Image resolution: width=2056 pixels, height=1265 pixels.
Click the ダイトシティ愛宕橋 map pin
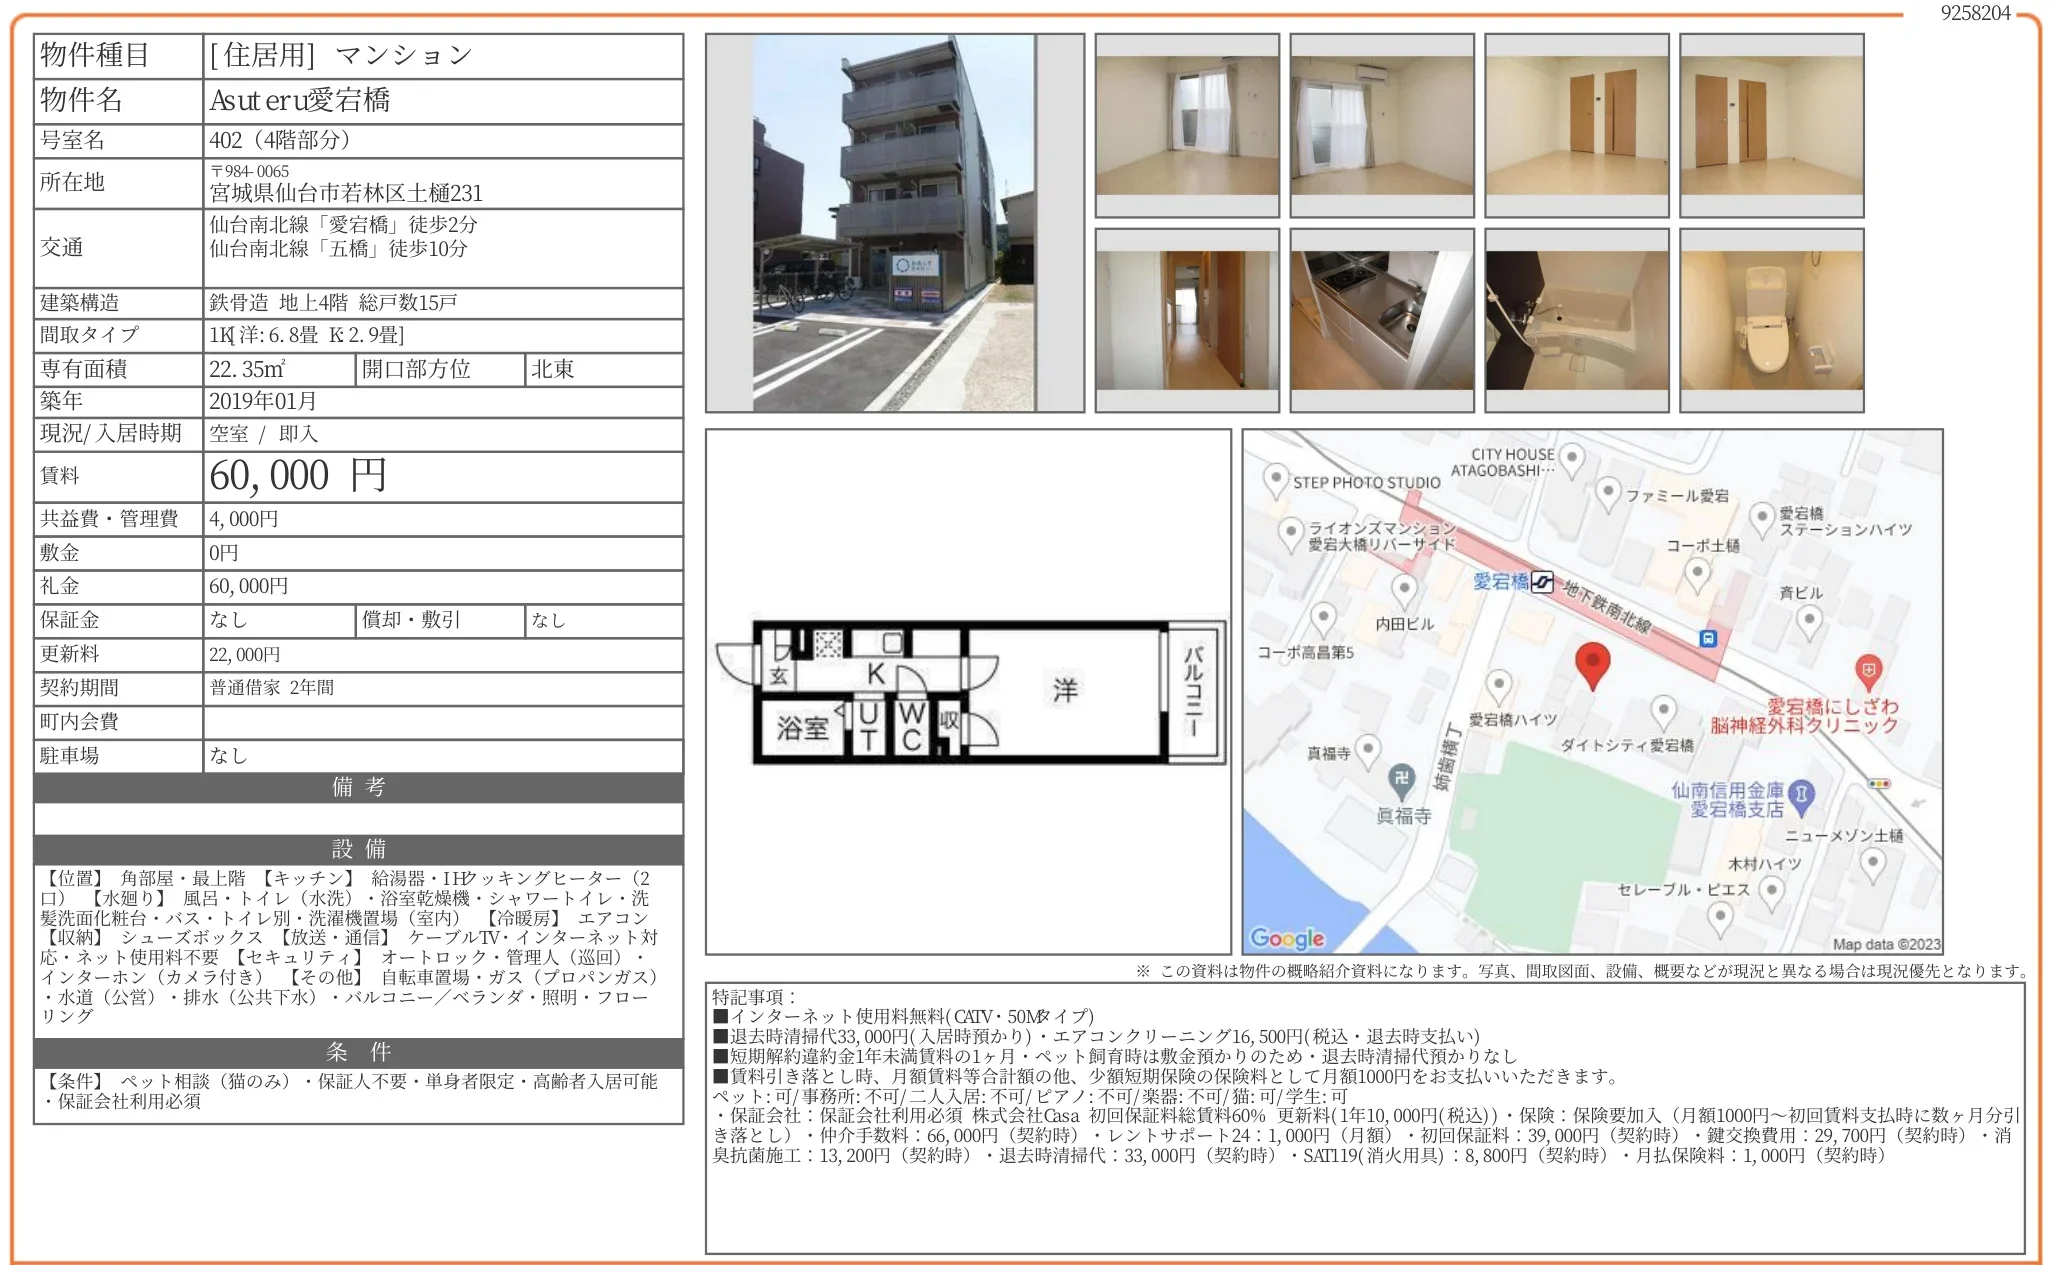1663,712
